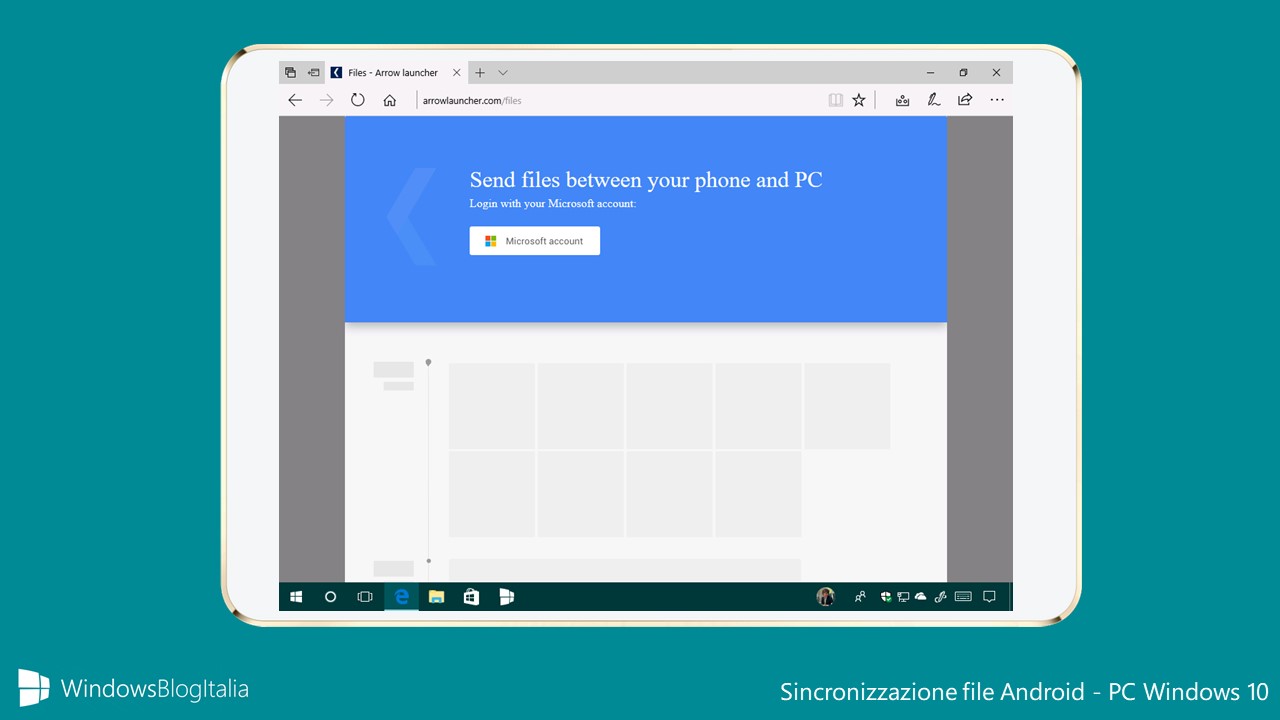Click Edge icon on taskbar
The height and width of the screenshot is (720, 1280).
[402, 597]
